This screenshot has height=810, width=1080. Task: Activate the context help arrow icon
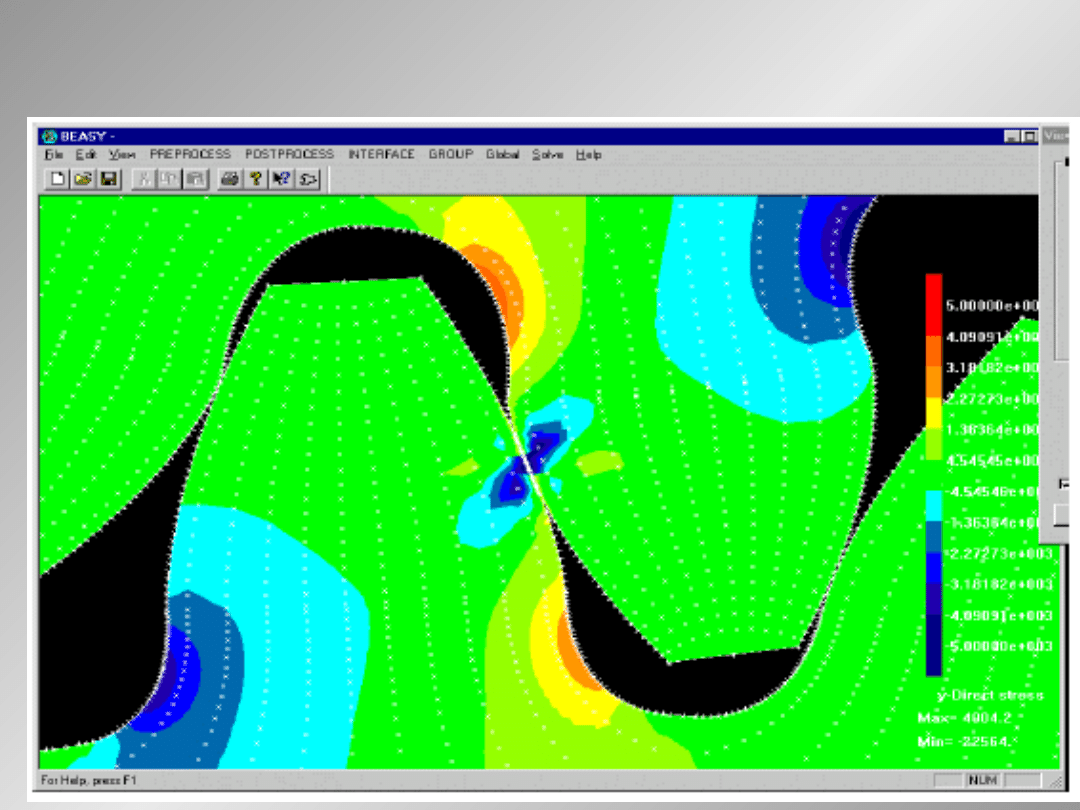point(281,179)
